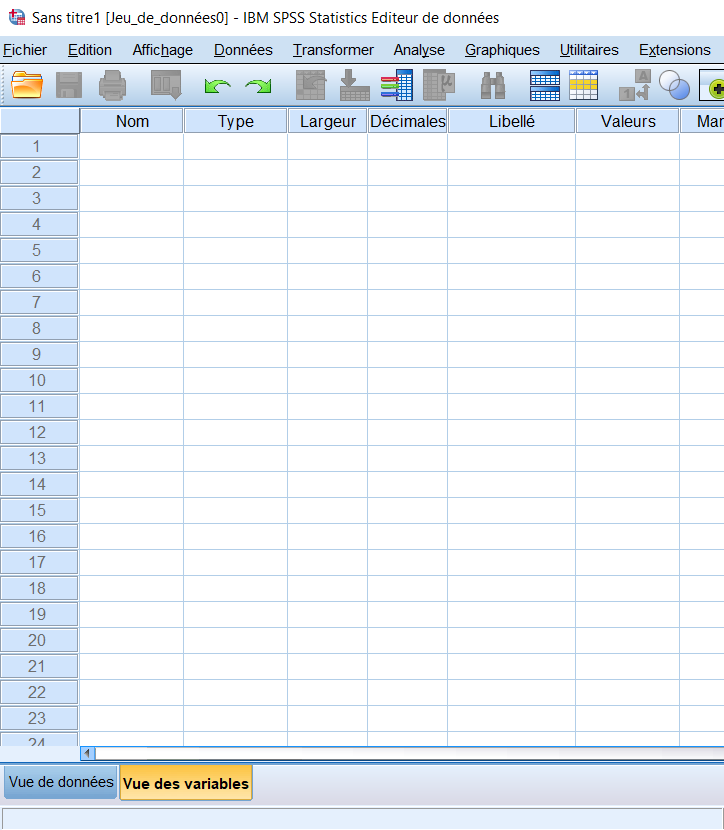Click the Value labels icon
Screen dimensions: 724x830
tap(635, 85)
